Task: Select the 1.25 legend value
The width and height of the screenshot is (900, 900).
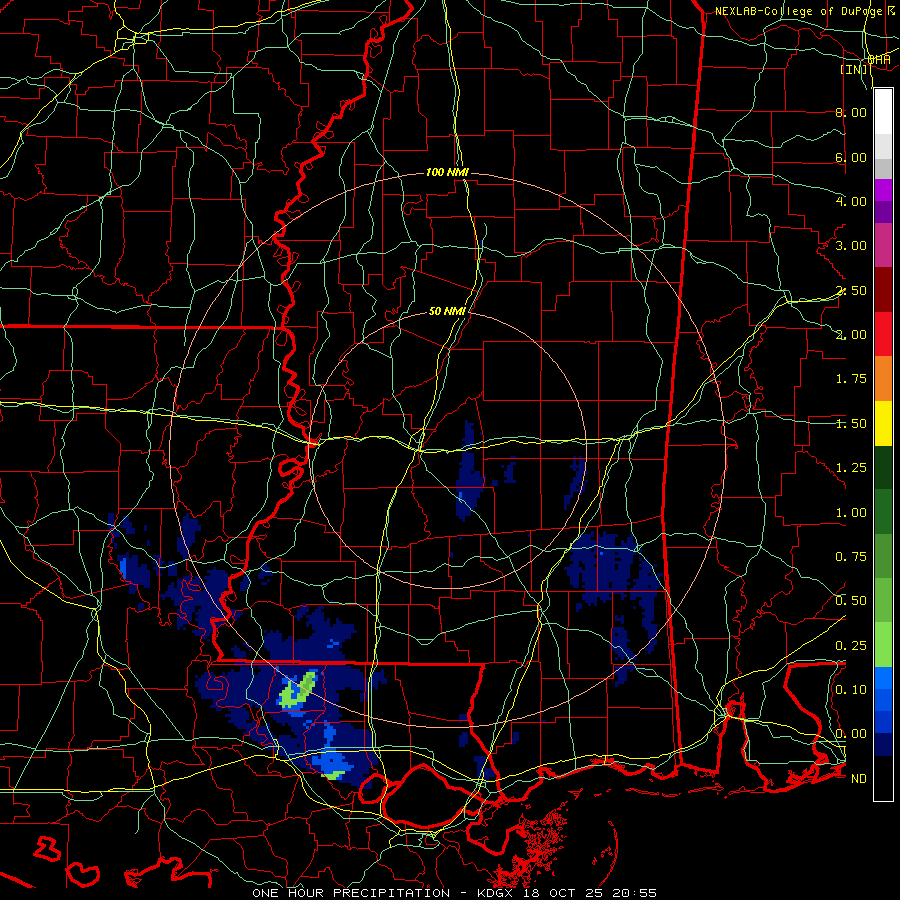Action: pos(851,468)
